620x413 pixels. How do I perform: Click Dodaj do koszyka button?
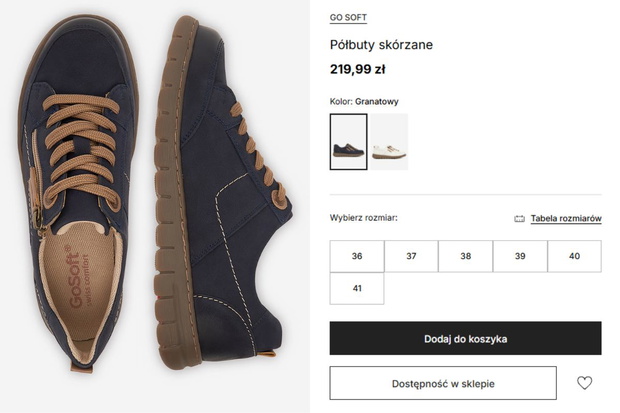(x=465, y=338)
